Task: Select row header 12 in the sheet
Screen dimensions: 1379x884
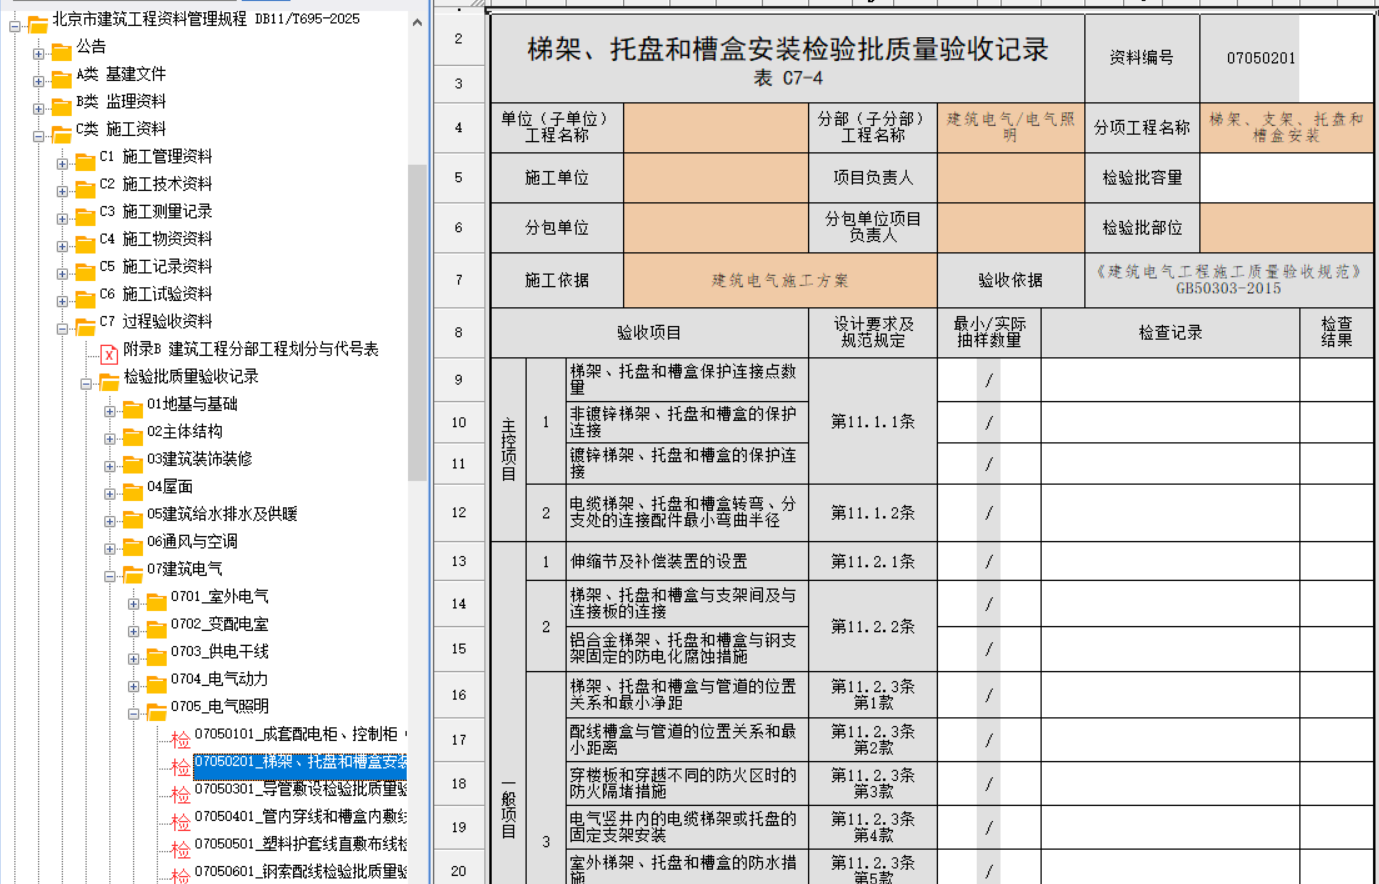Action: (459, 513)
